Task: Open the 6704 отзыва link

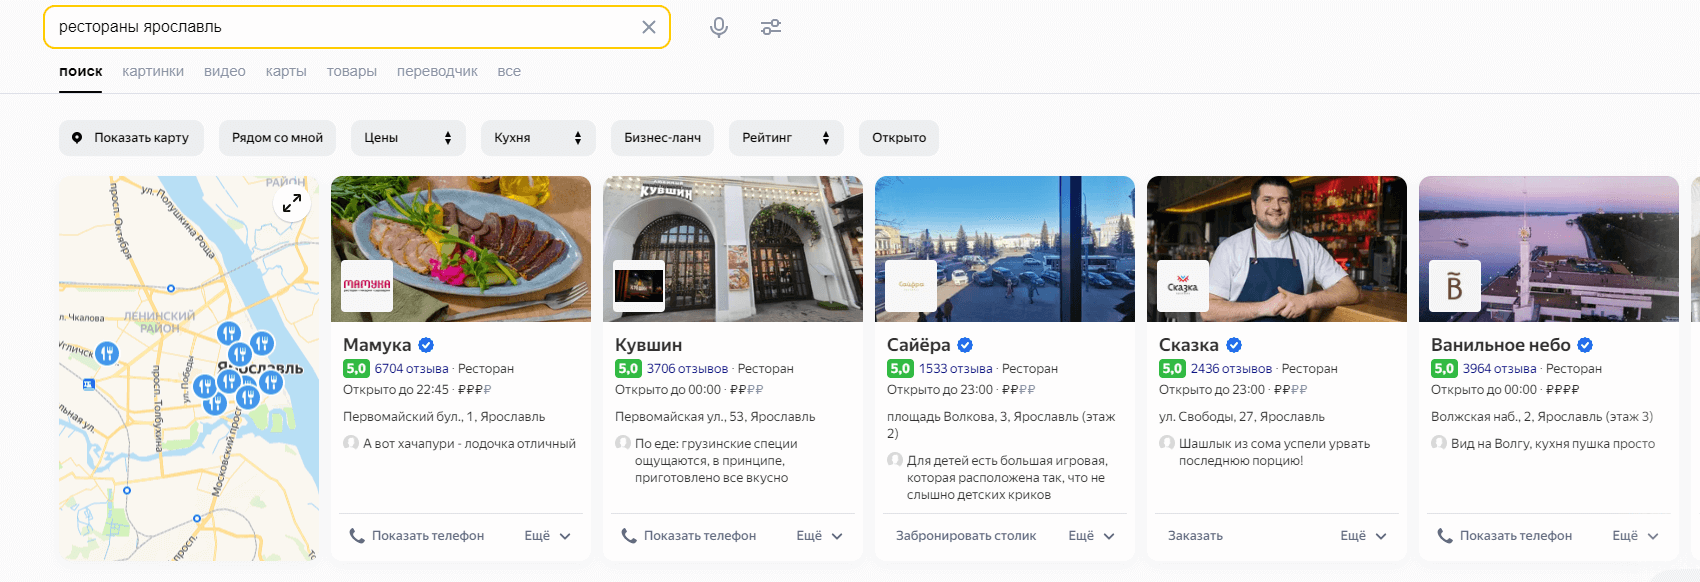Action: pos(412,369)
